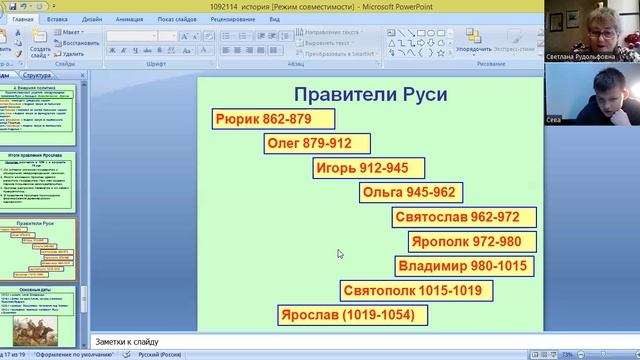Open the Layout (Макет) dropdown
The height and width of the screenshot is (360, 640).
pyautogui.click(x=69, y=32)
